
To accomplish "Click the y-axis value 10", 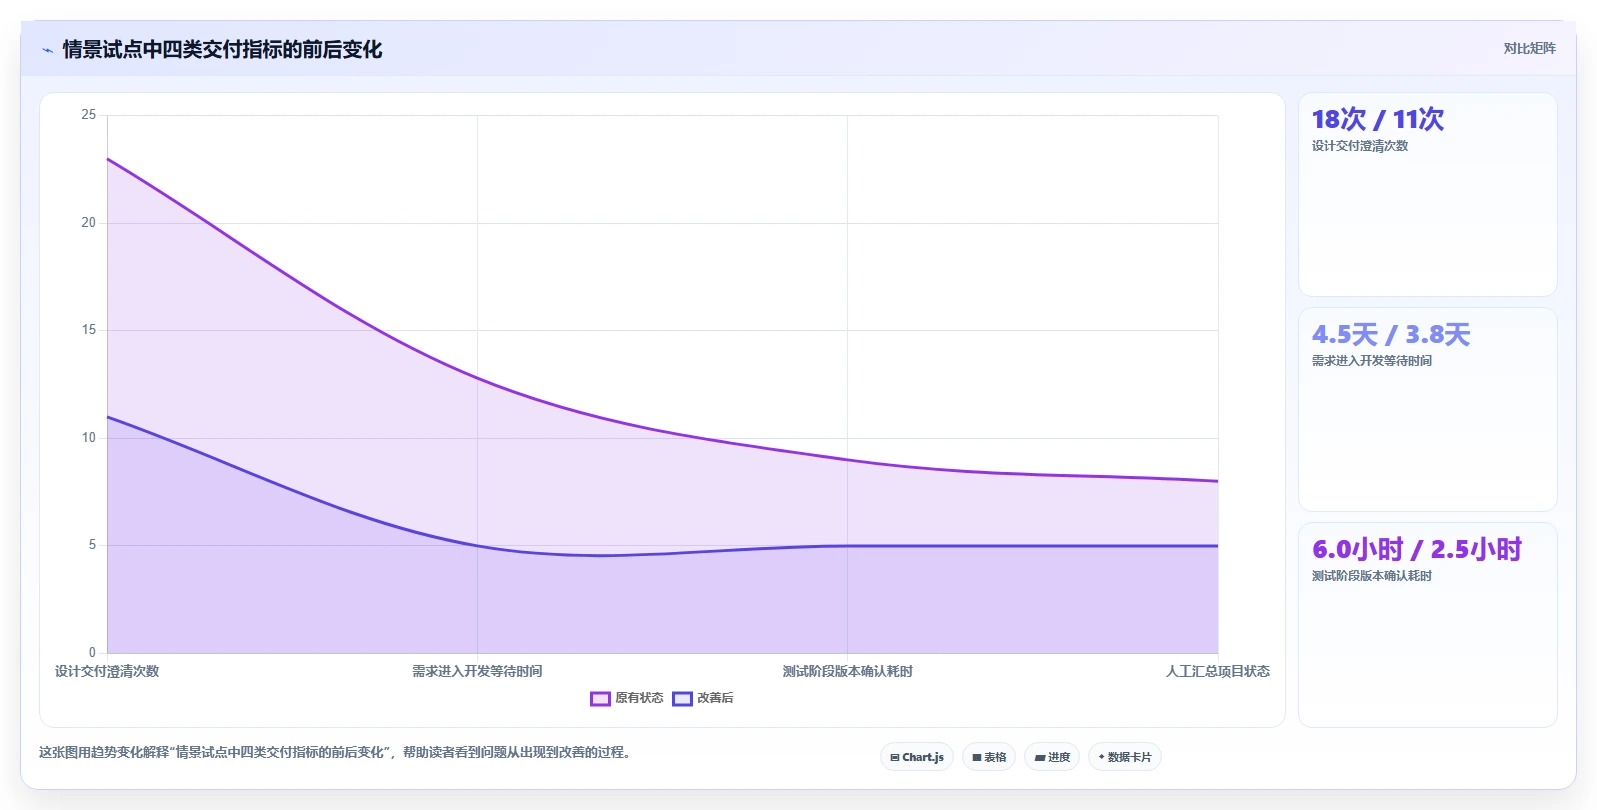I will pos(89,437).
